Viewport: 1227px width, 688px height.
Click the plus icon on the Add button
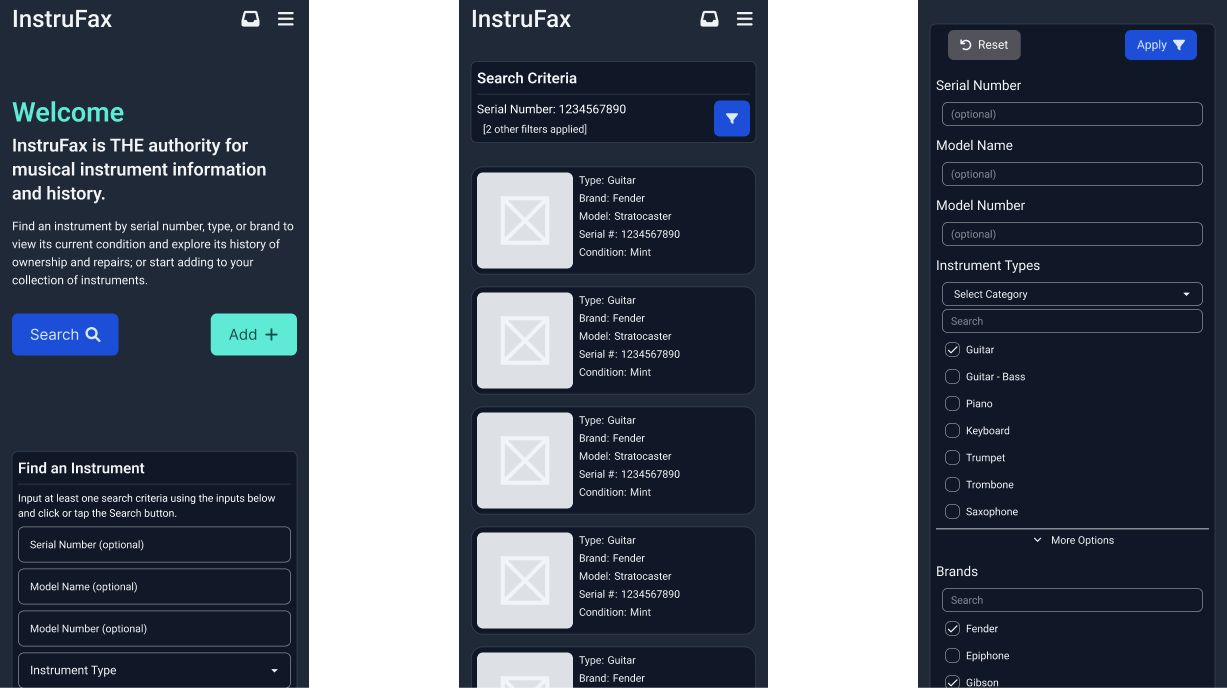coord(272,333)
